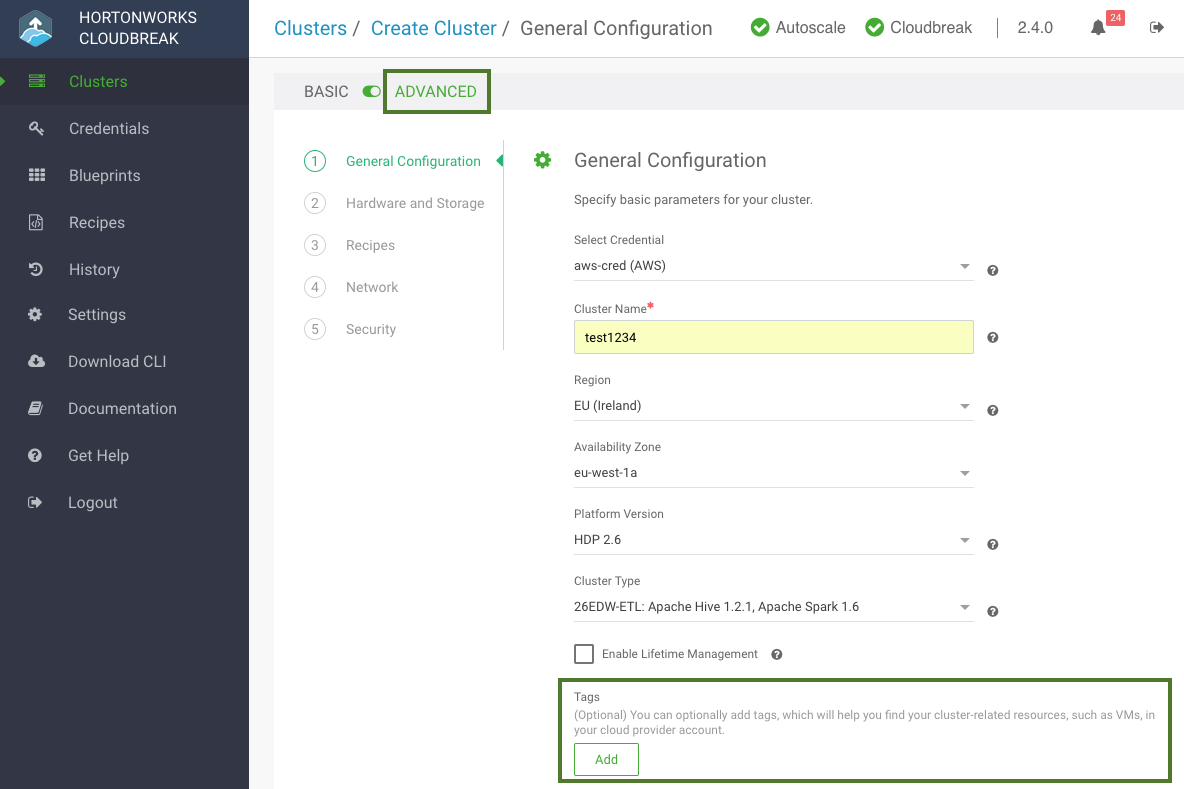Image resolution: width=1184 pixels, height=789 pixels.
Task: Show help for Enable Lifetime Management
Action: tap(777, 655)
